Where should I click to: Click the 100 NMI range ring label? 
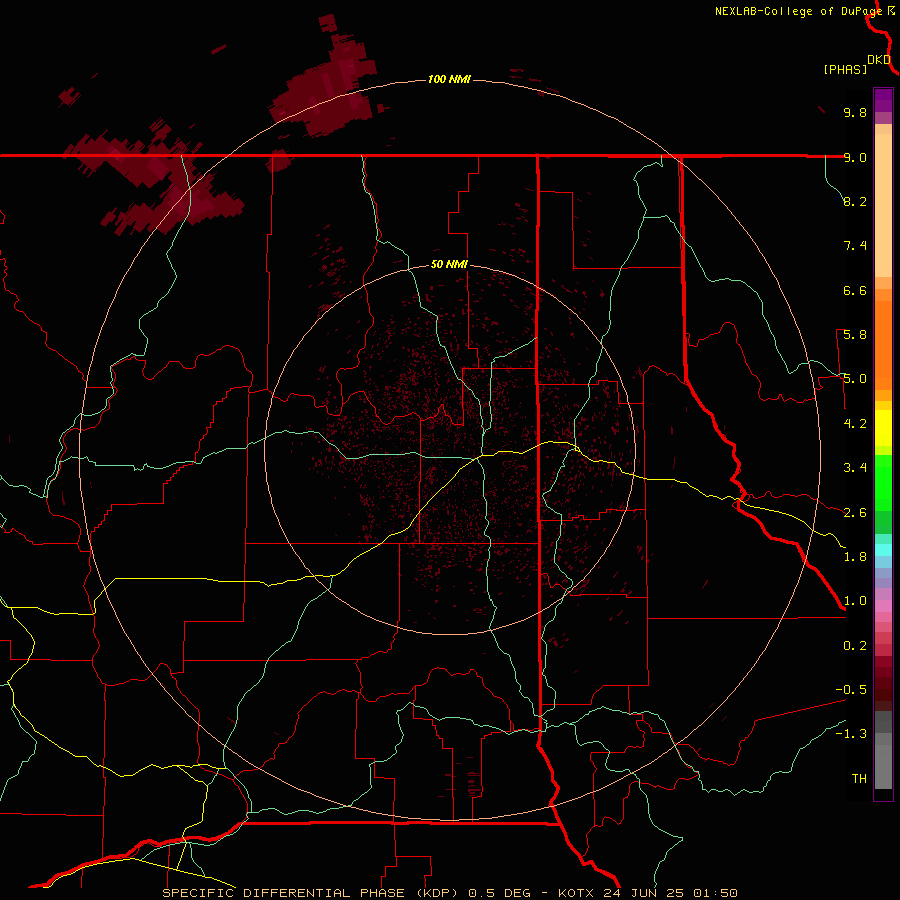click(x=449, y=79)
